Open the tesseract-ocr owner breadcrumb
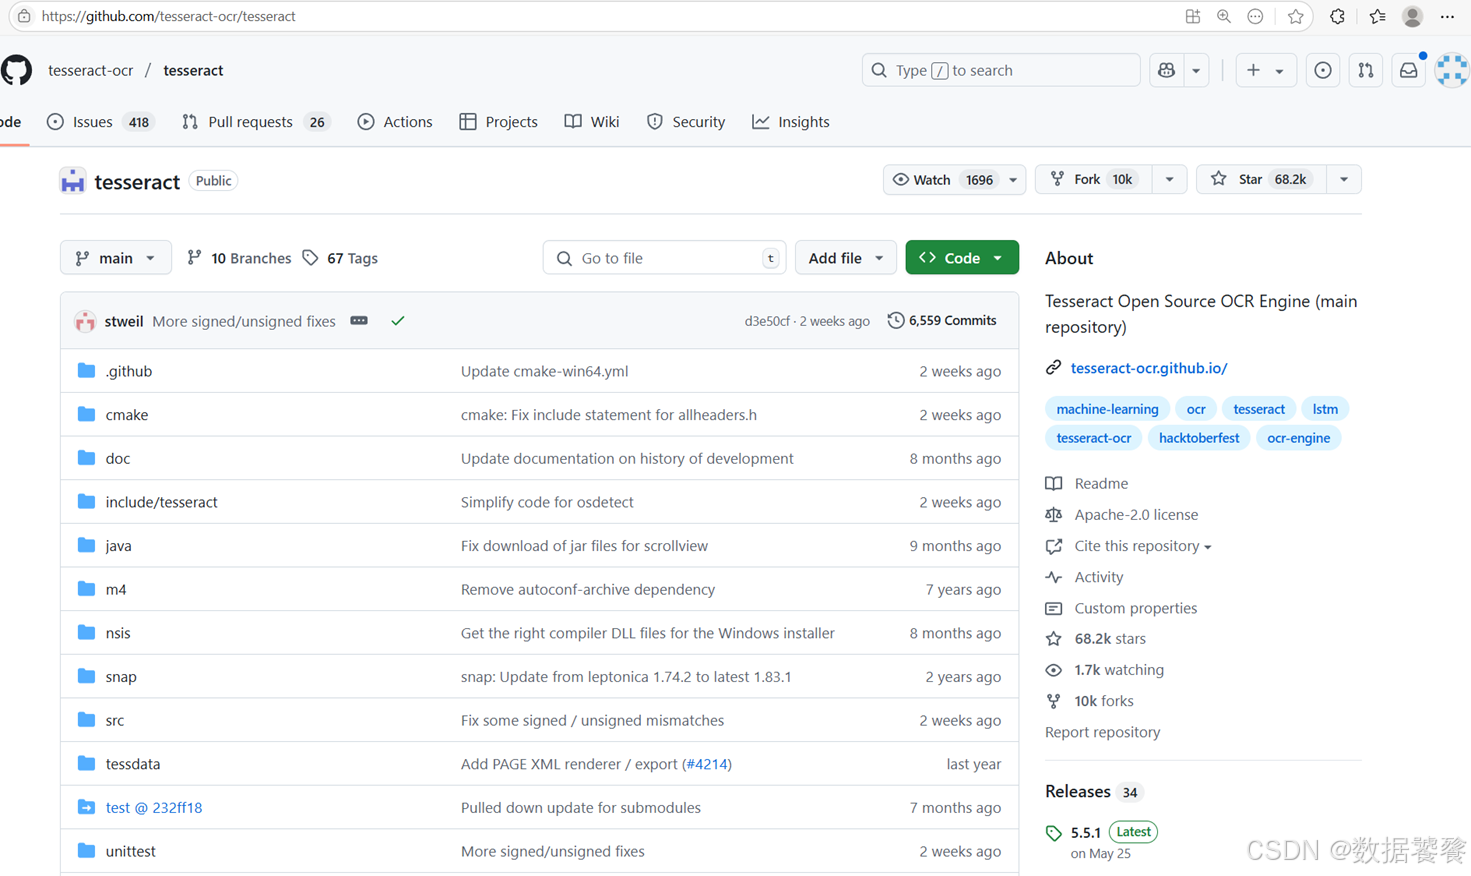This screenshot has width=1471, height=876. (x=91, y=70)
